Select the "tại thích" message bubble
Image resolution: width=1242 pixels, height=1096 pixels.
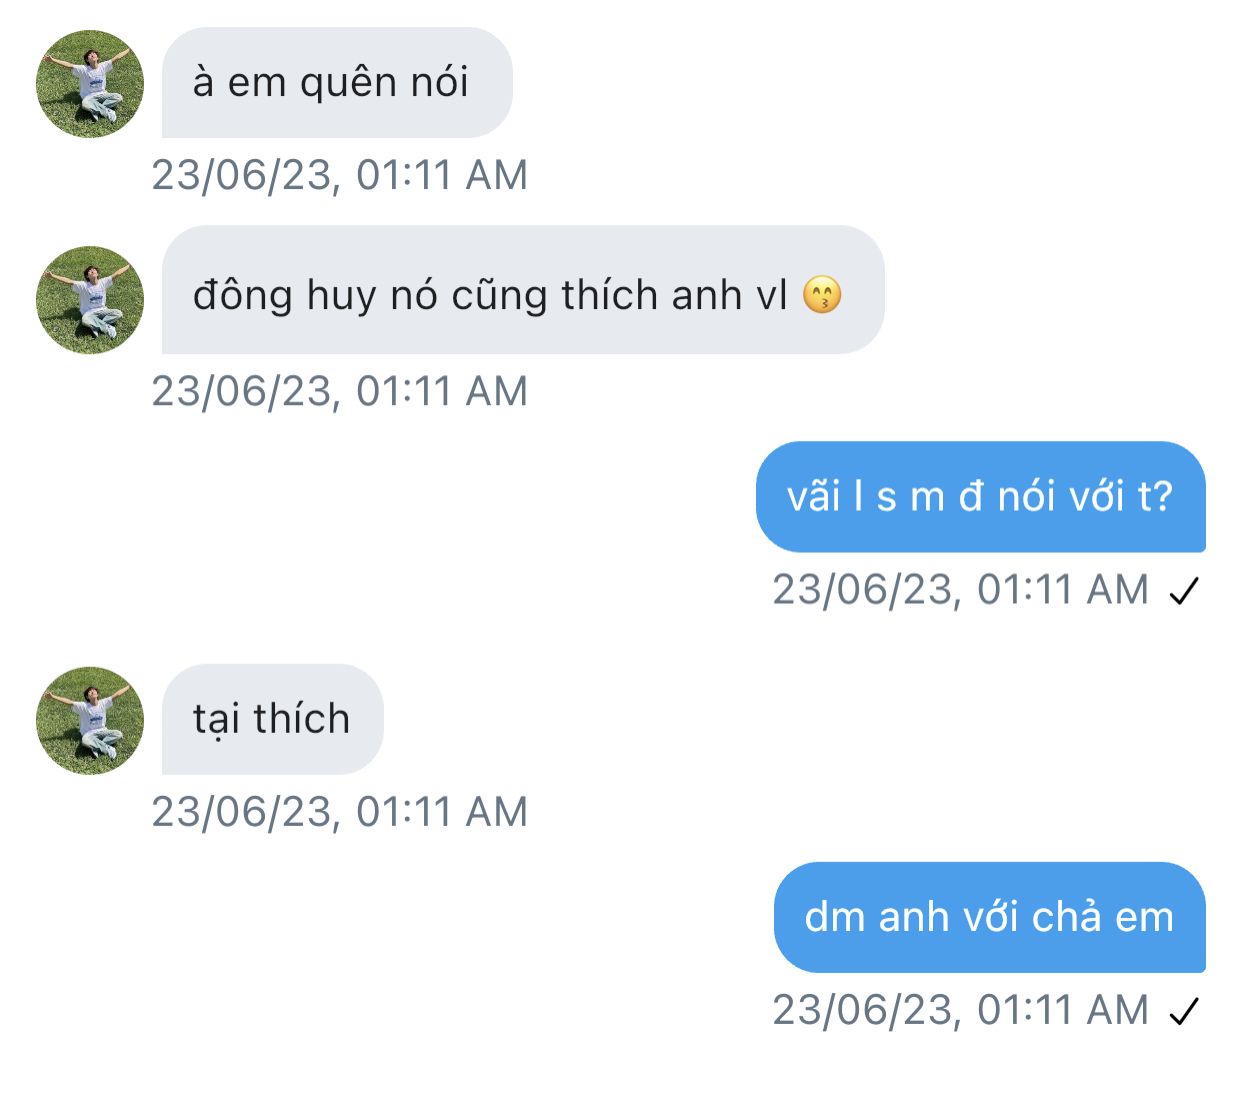[x=272, y=719]
